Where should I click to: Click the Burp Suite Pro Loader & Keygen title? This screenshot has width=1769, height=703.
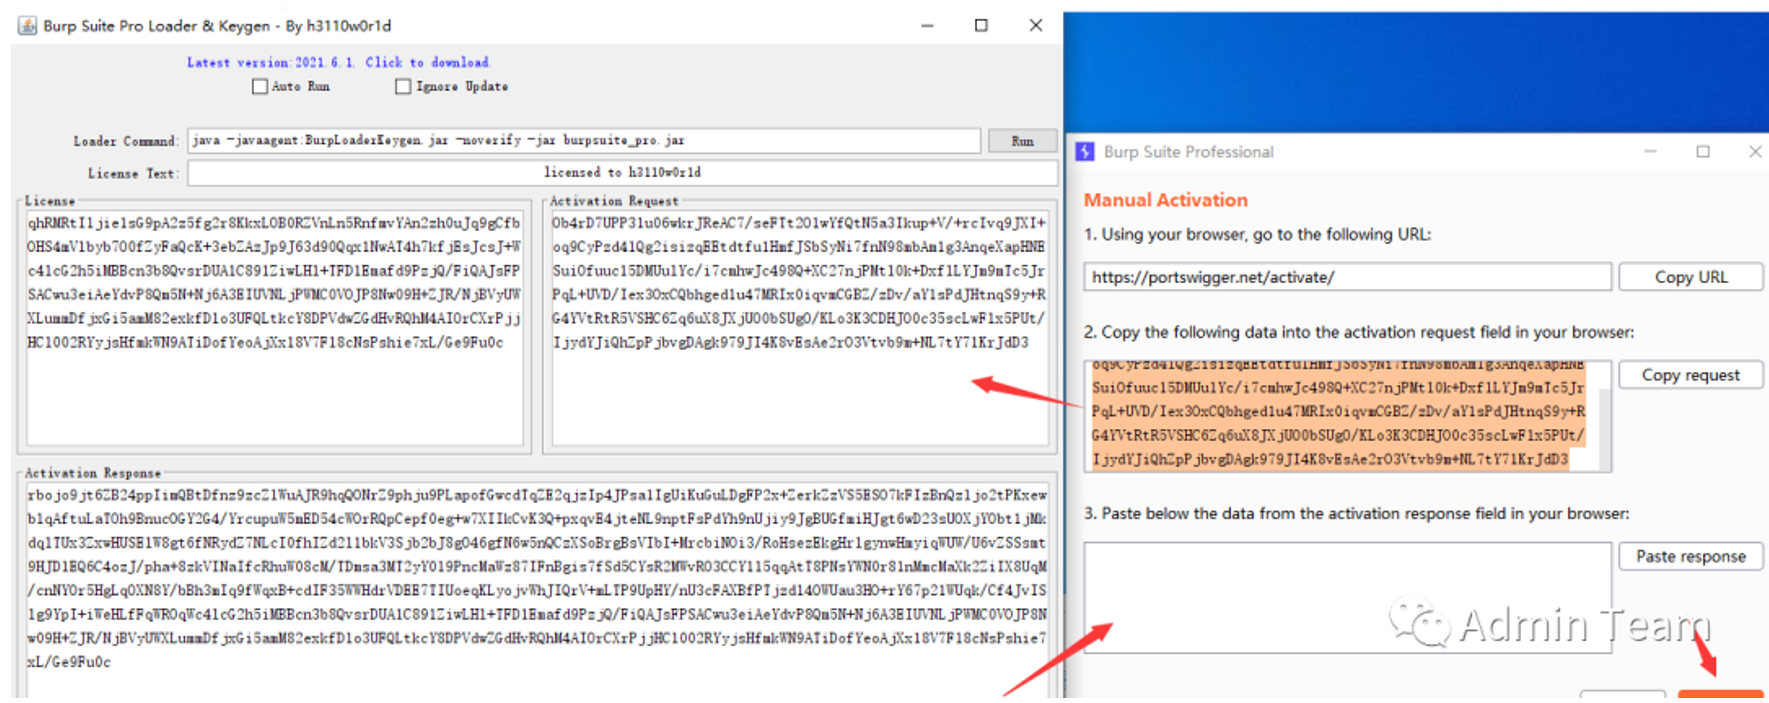217,26
